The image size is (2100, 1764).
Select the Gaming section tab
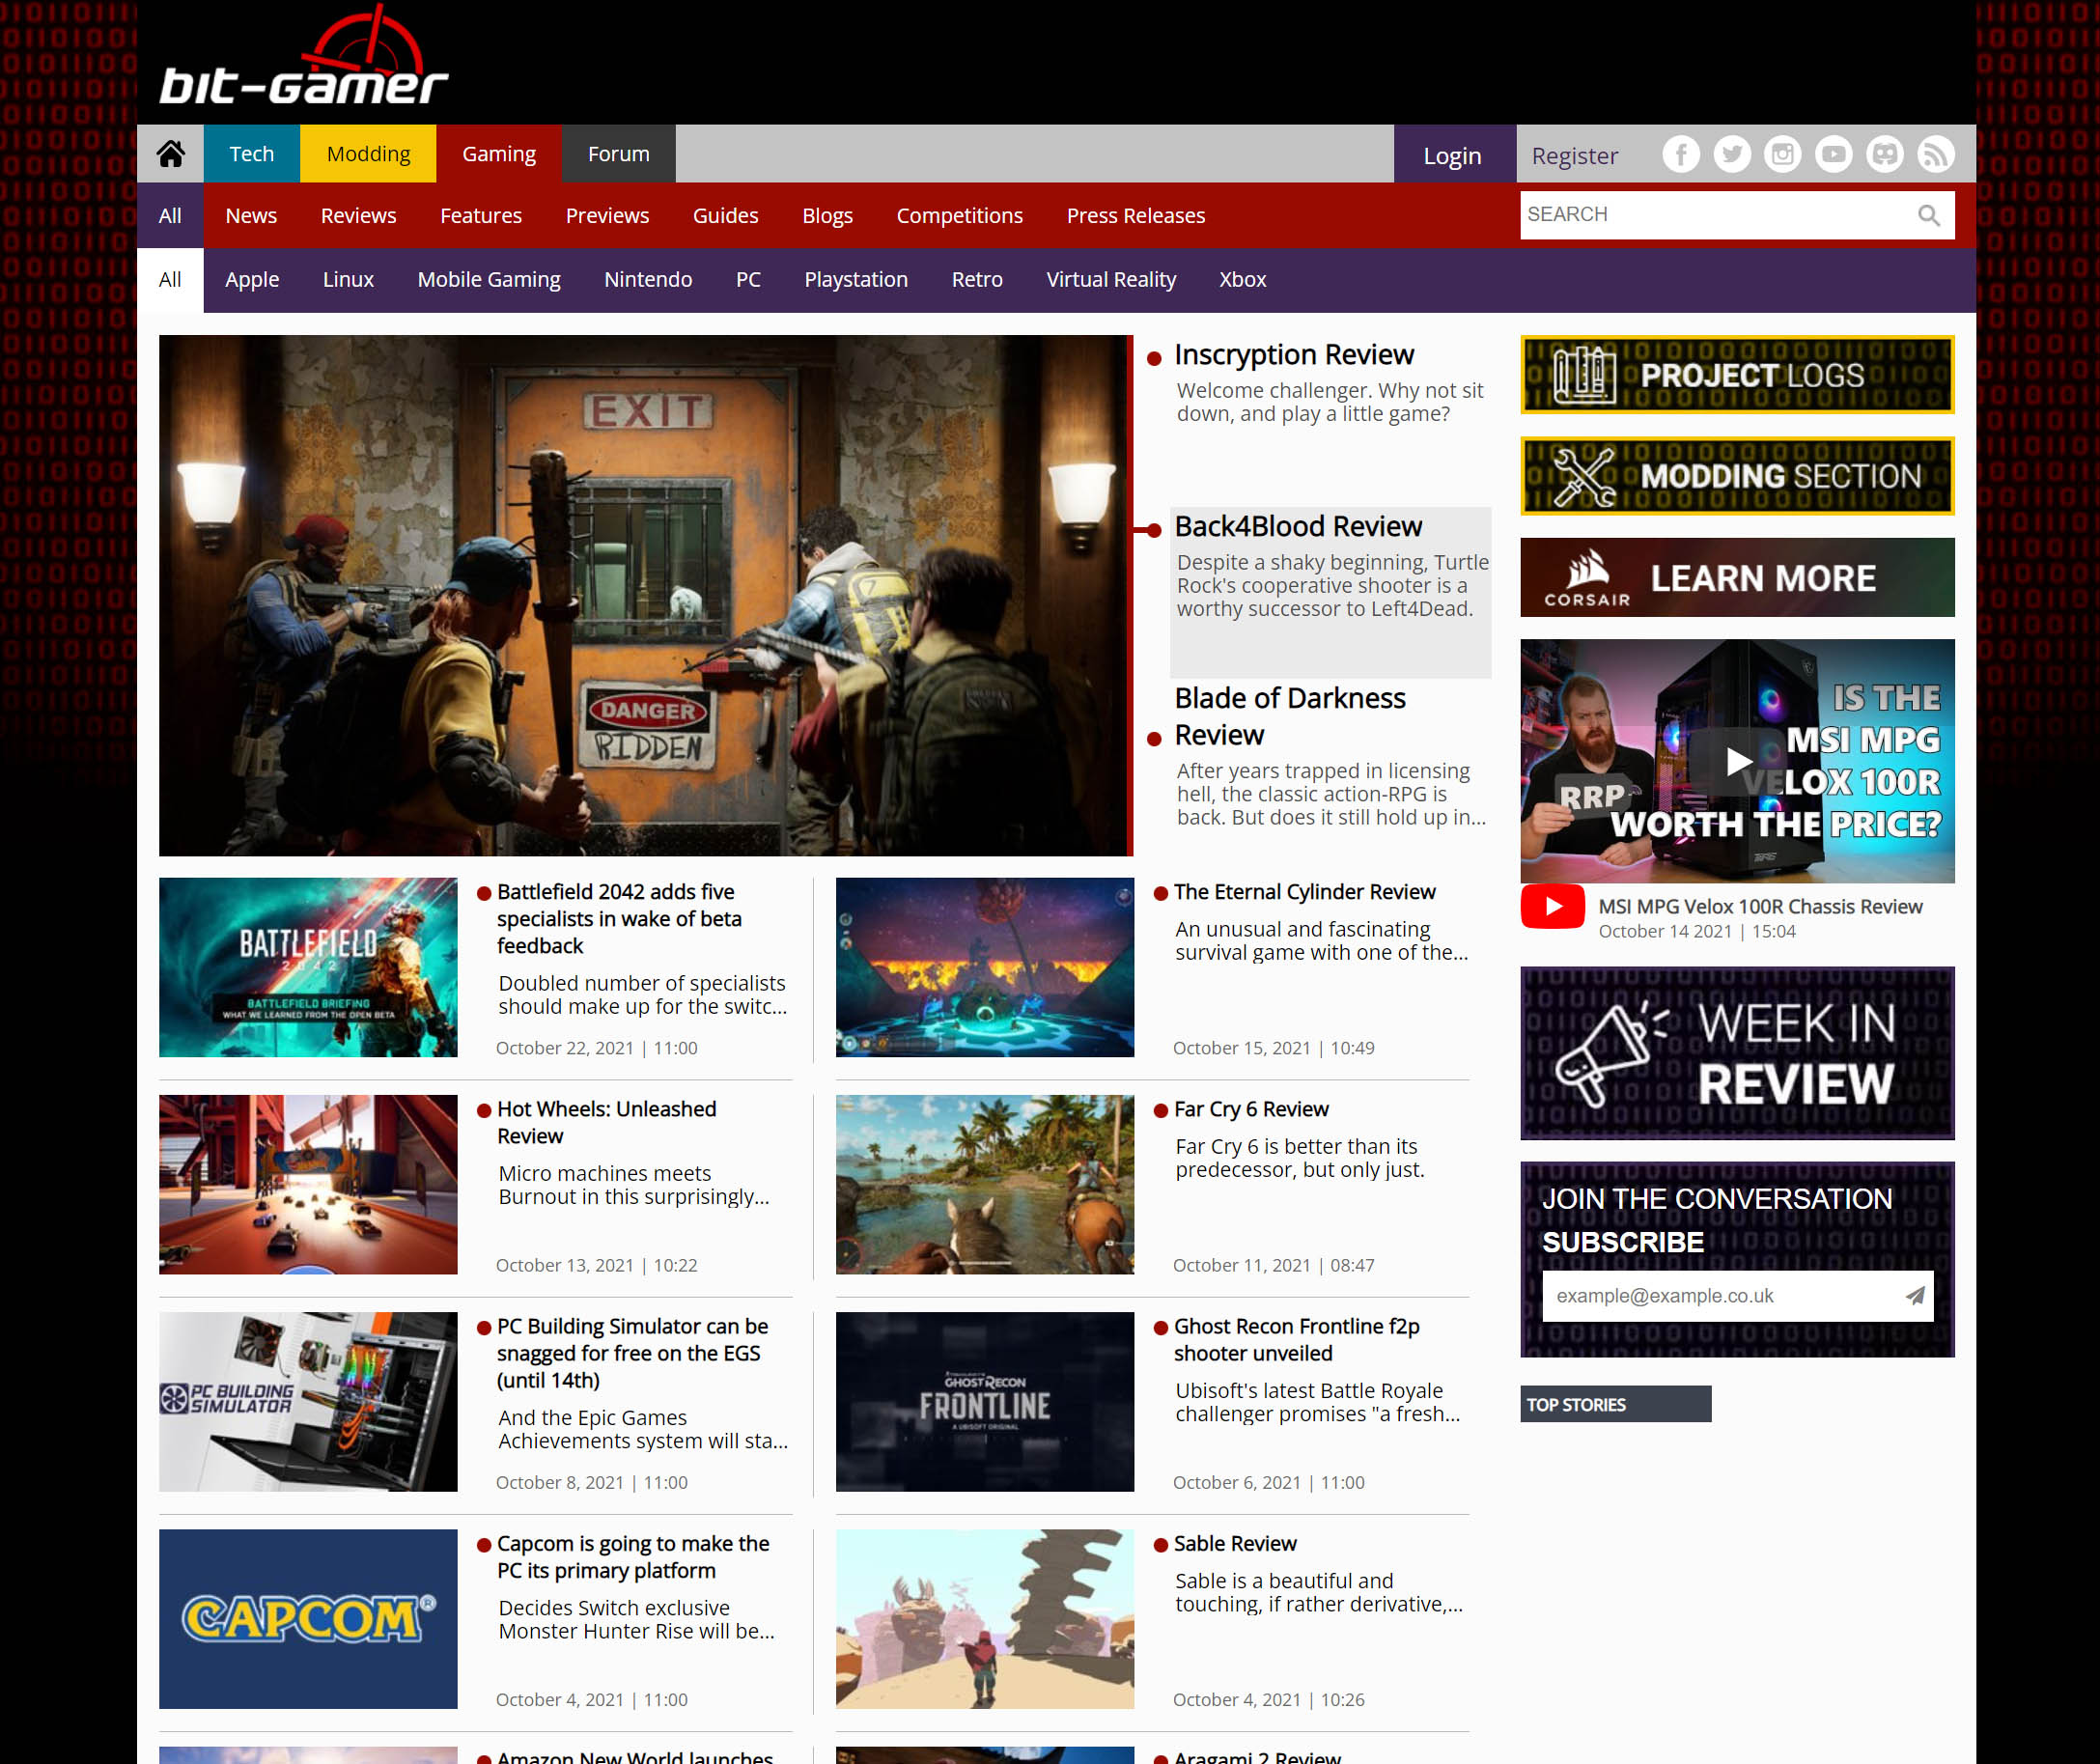pyautogui.click(x=498, y=154)
